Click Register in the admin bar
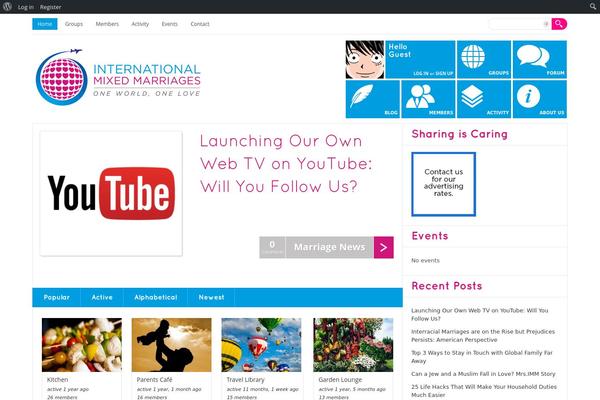 click(51, 7)
